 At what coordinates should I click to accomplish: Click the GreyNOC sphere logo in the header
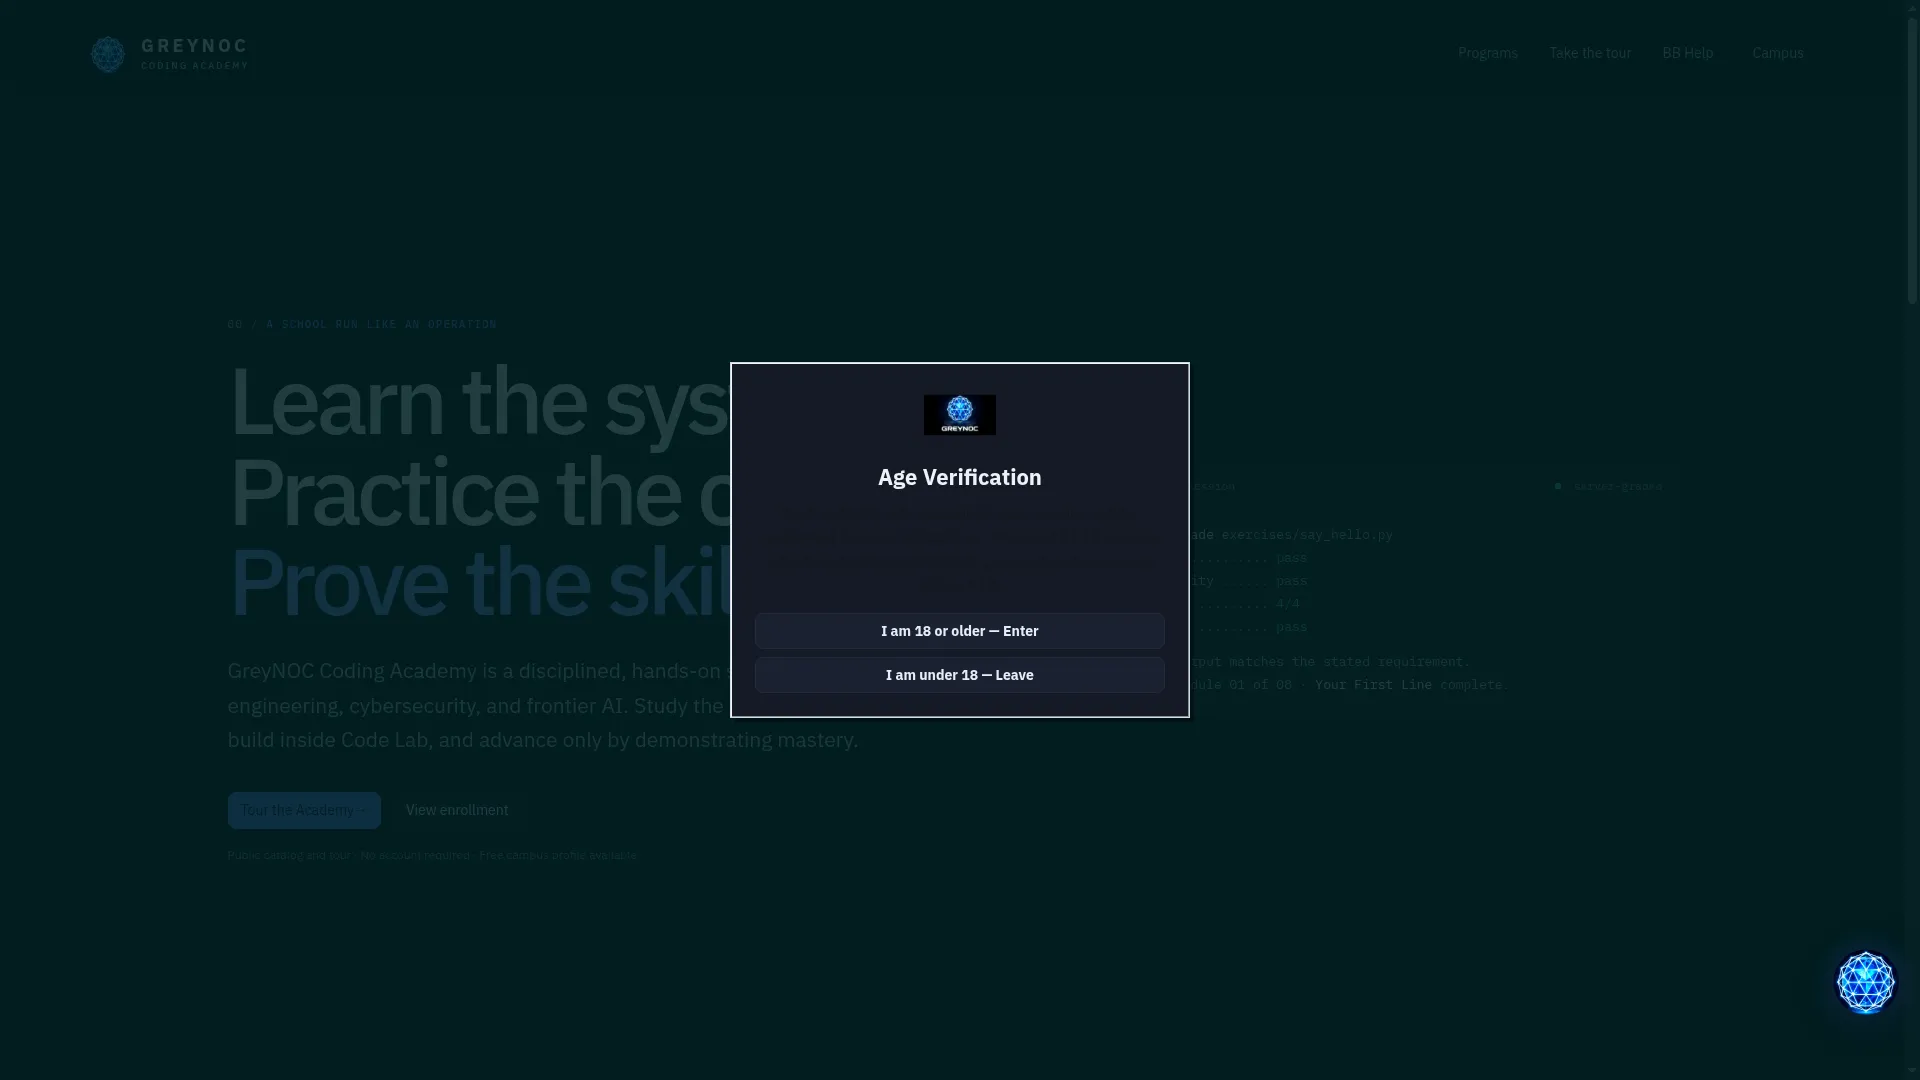(x=108, y=54)
